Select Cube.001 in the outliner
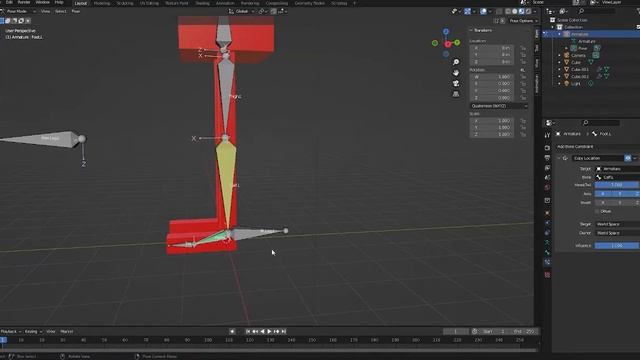 (580, 69)
